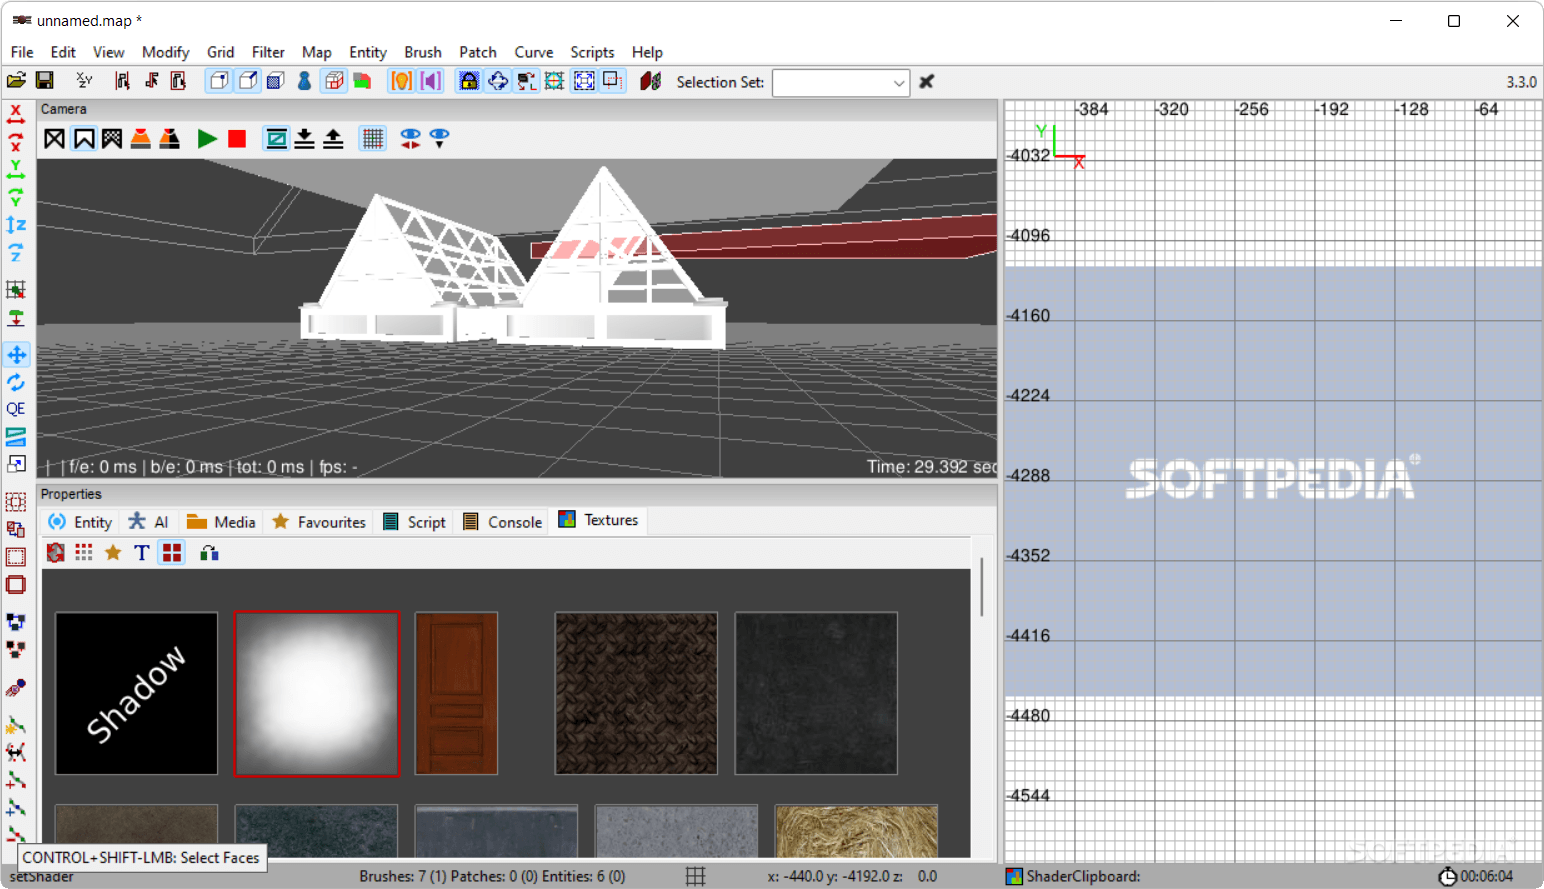Viewport: 1544px width, 889px height.
Task: Click the black down-arrow-to-line camera icon
Action: pyautogui.click(x=304, y=138)
